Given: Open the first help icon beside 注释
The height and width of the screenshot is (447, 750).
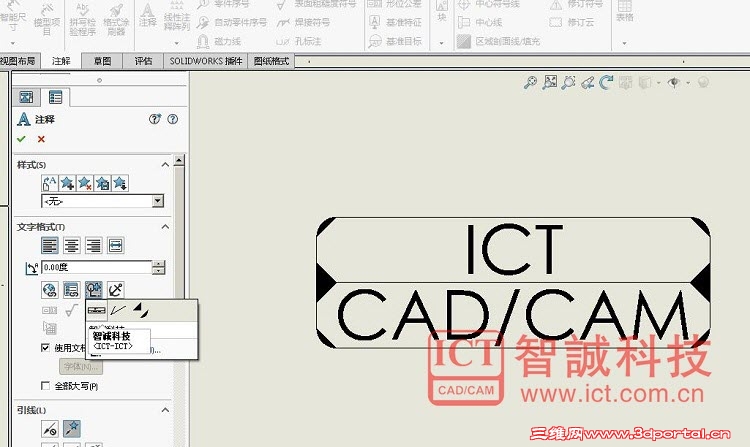Looking at the screenshot, I should (154, 119).
